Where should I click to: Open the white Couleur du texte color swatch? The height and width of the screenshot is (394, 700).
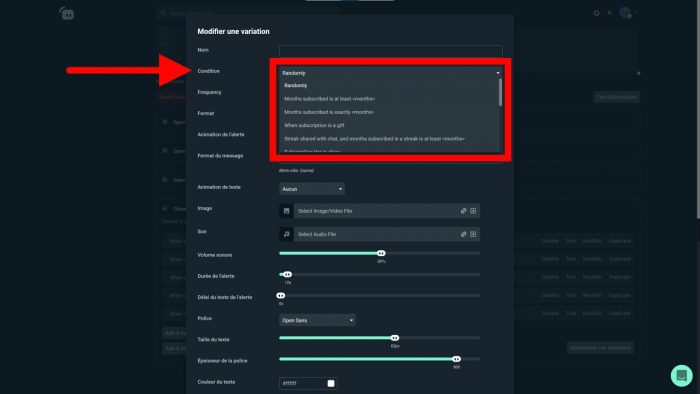331,383
